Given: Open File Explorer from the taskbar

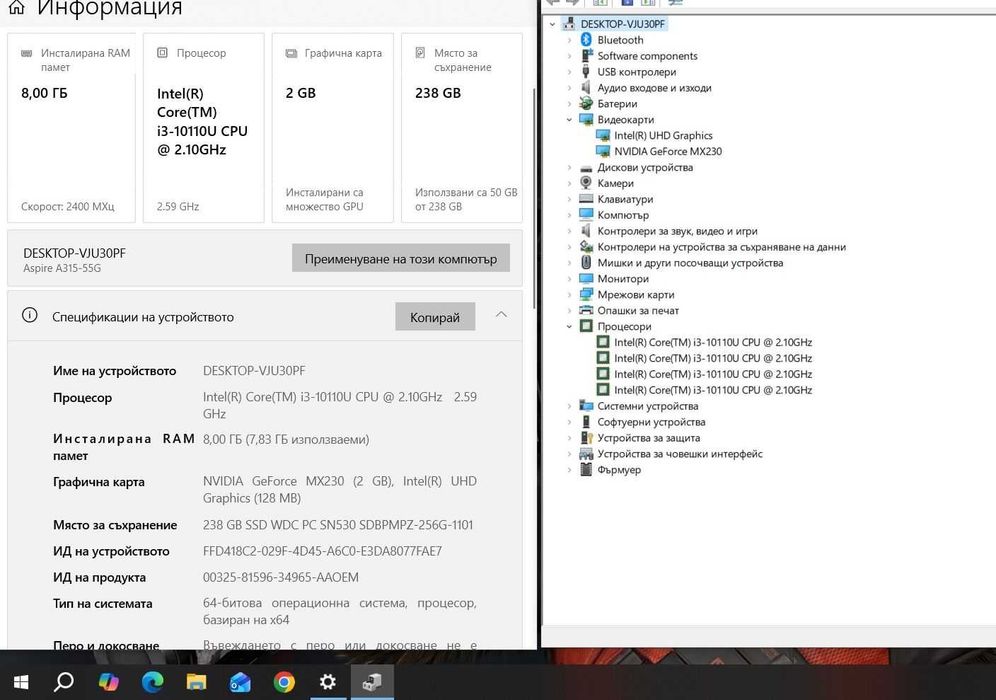Looking at the screenshot, I should click(x=196, y=682).
